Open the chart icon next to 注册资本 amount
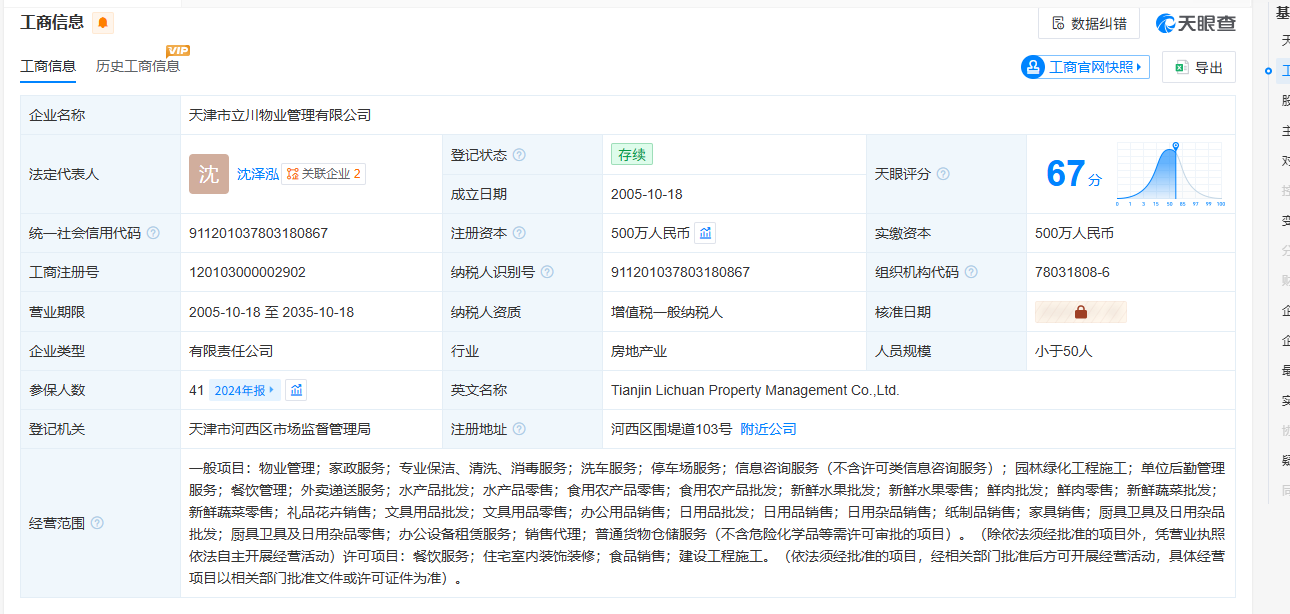This screenshot has width=1290, height=614. [x=705, y=233]
